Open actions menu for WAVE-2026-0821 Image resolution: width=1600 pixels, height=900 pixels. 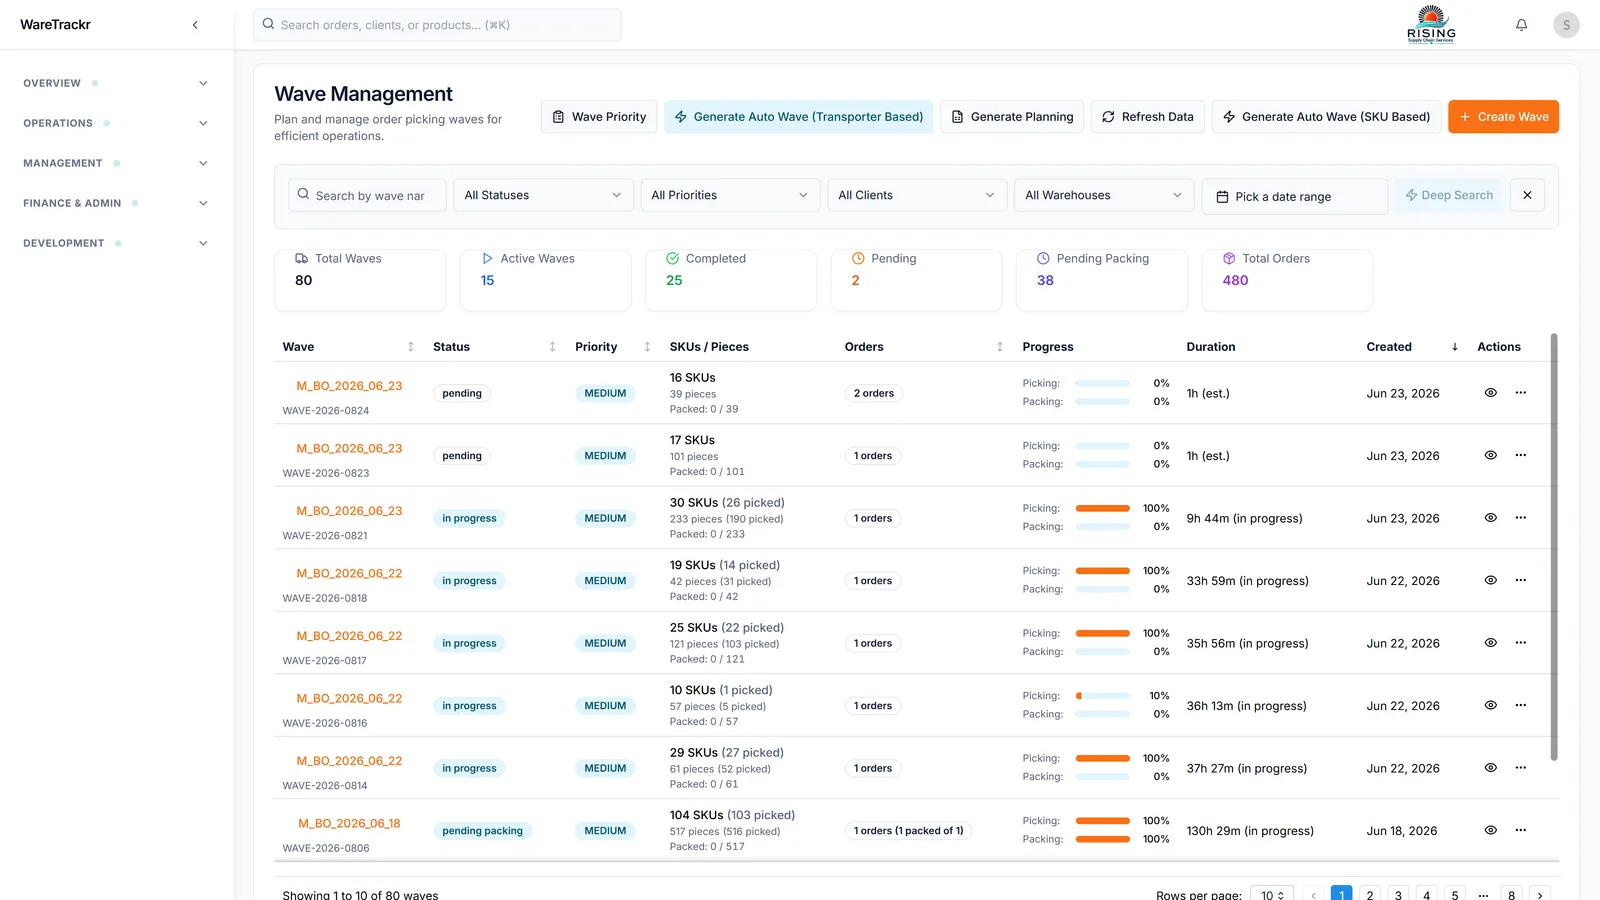point(1520,518)
